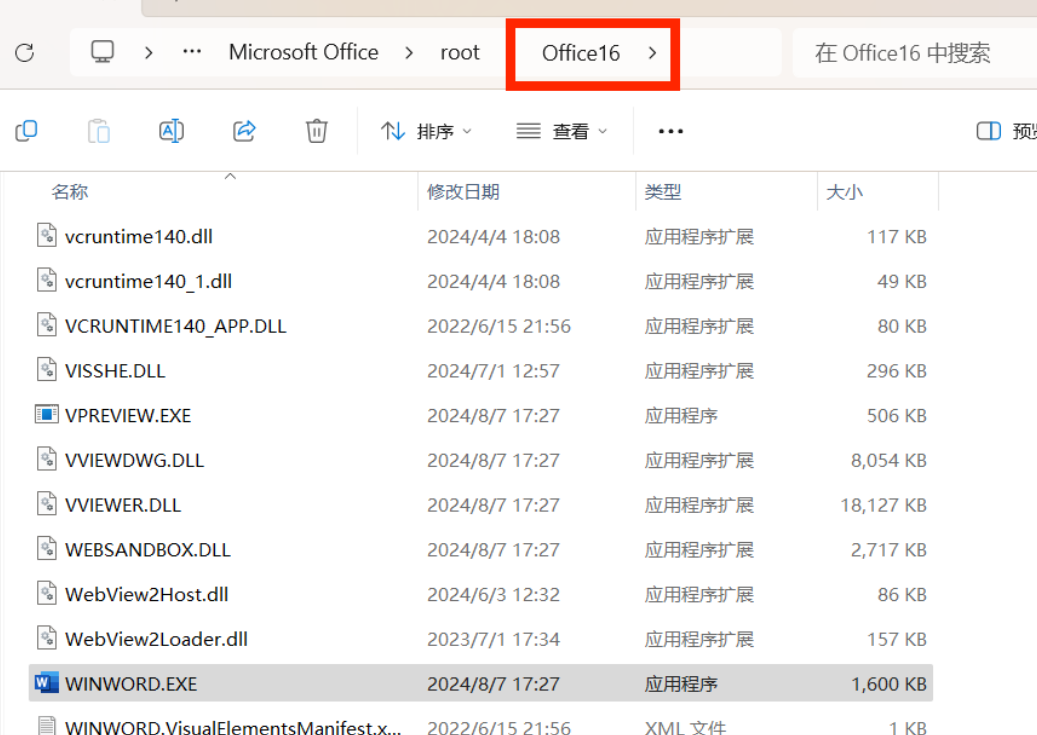
Task: Sort by 名称 column header
Action: tap(69, 192)
